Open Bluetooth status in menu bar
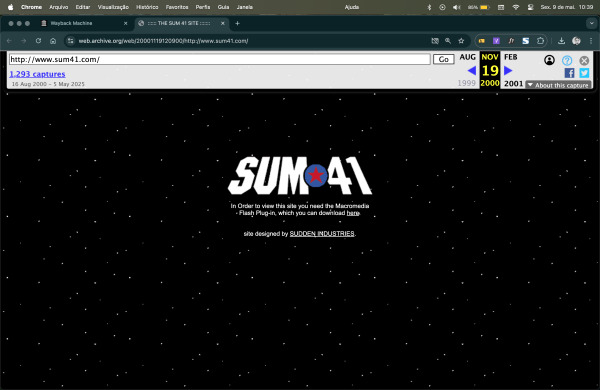This screenshot has width=600, height=390. point(429,7)
